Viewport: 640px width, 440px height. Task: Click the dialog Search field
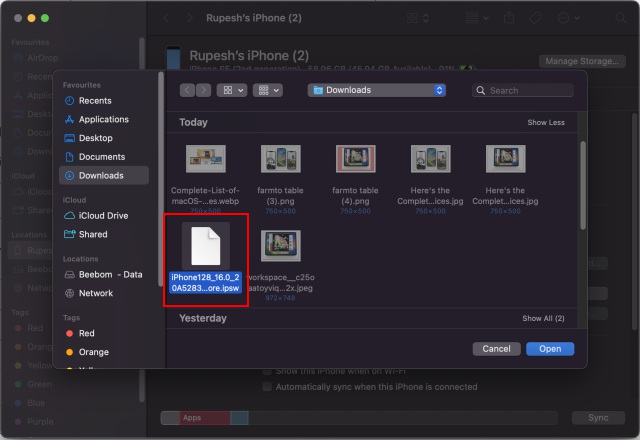(x=523, y=90)
